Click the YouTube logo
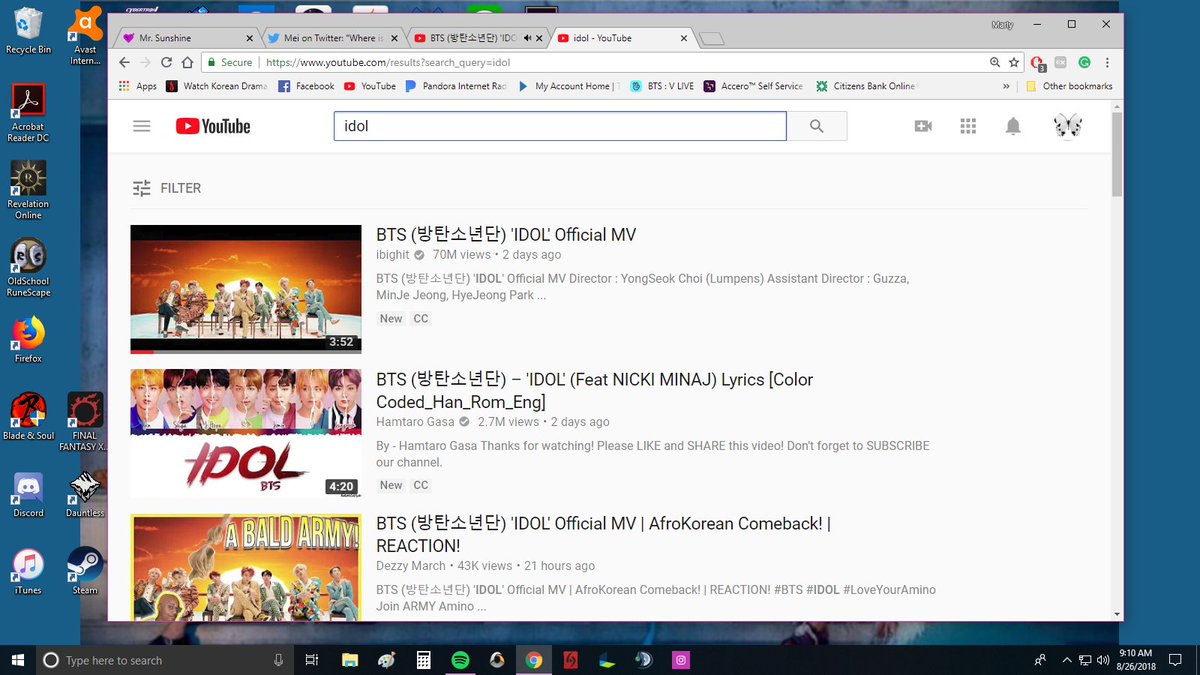1200x675 pixels. tap(213, 126)
